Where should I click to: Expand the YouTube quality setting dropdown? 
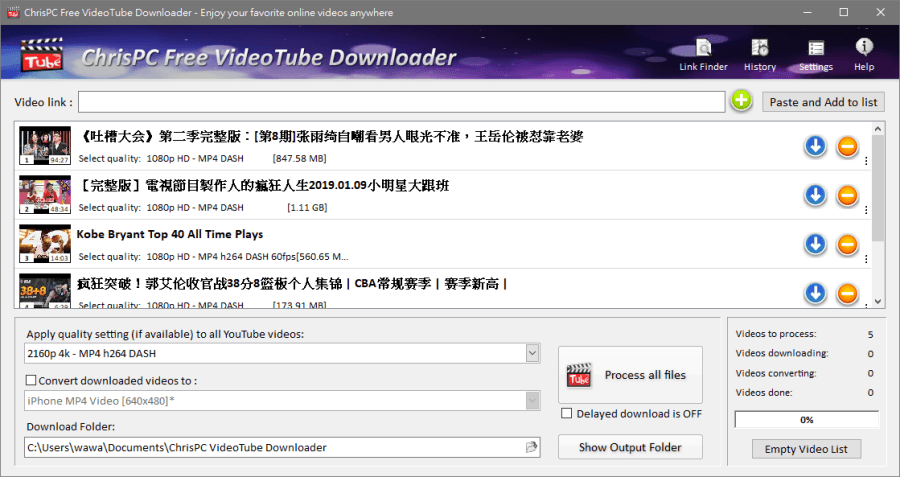[x=533, y=353]
